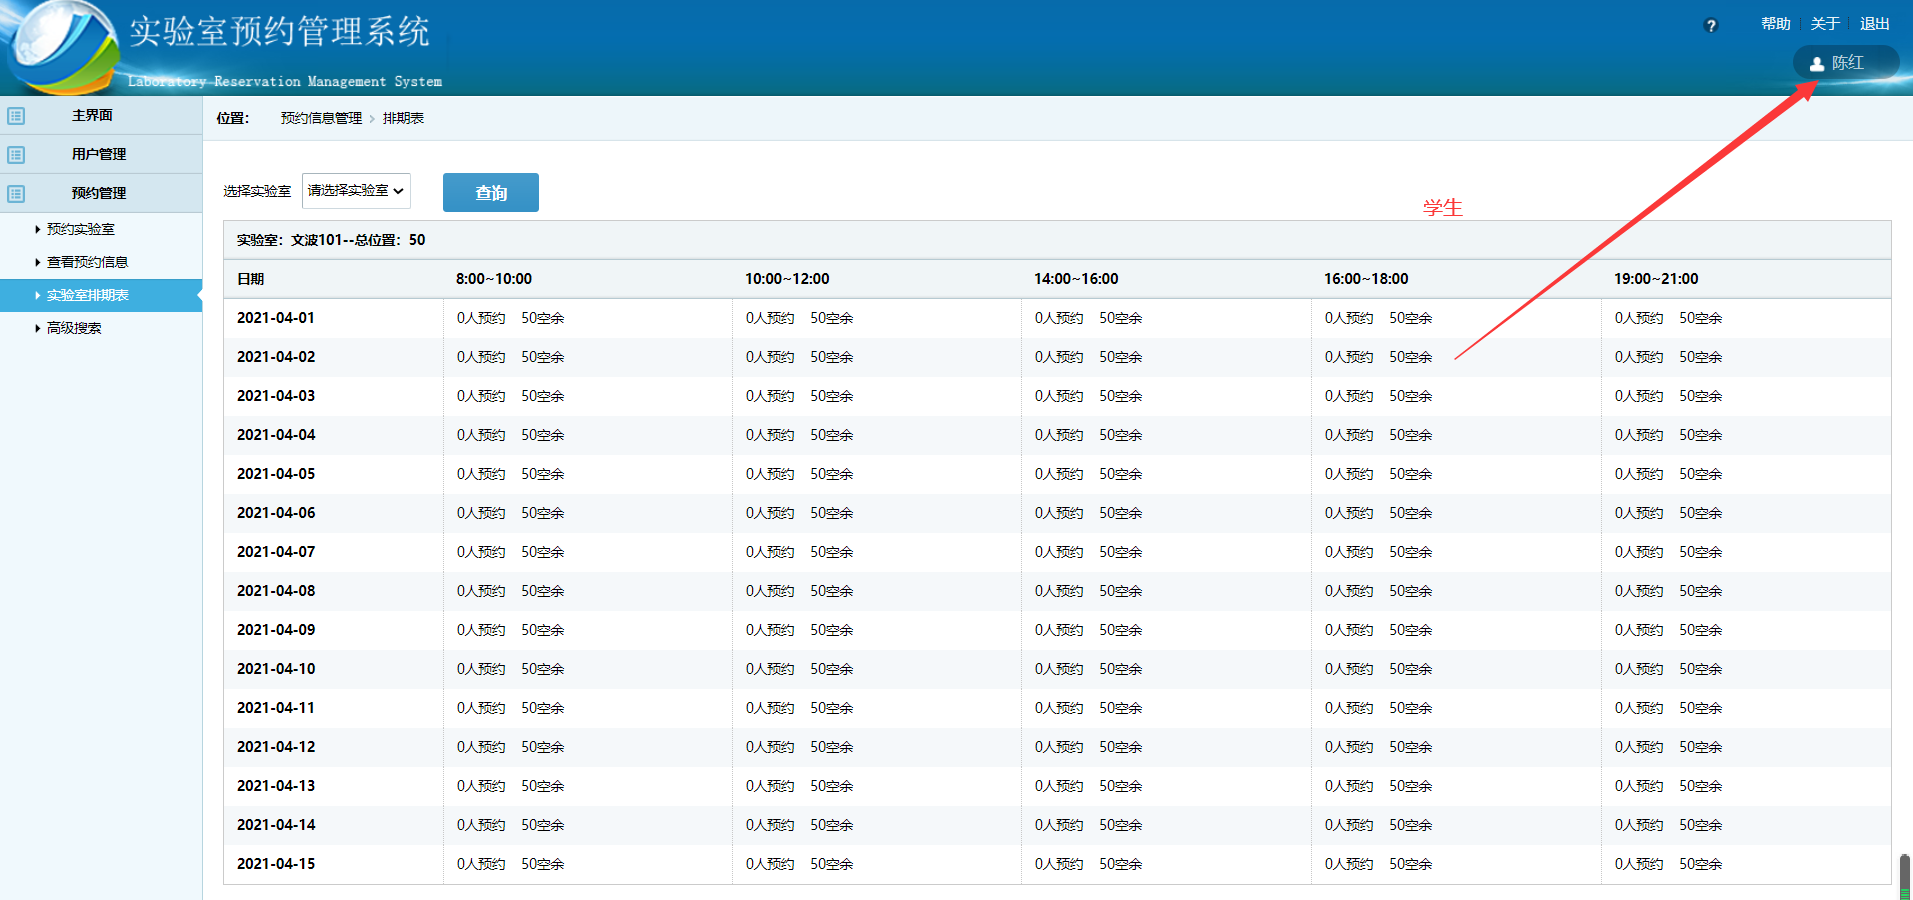Click 50空余 for 2021-04-05 at 14:00~16:00
This screenshot has width=1913, height=900.
pyautogui.click(x=1121, y=474)
